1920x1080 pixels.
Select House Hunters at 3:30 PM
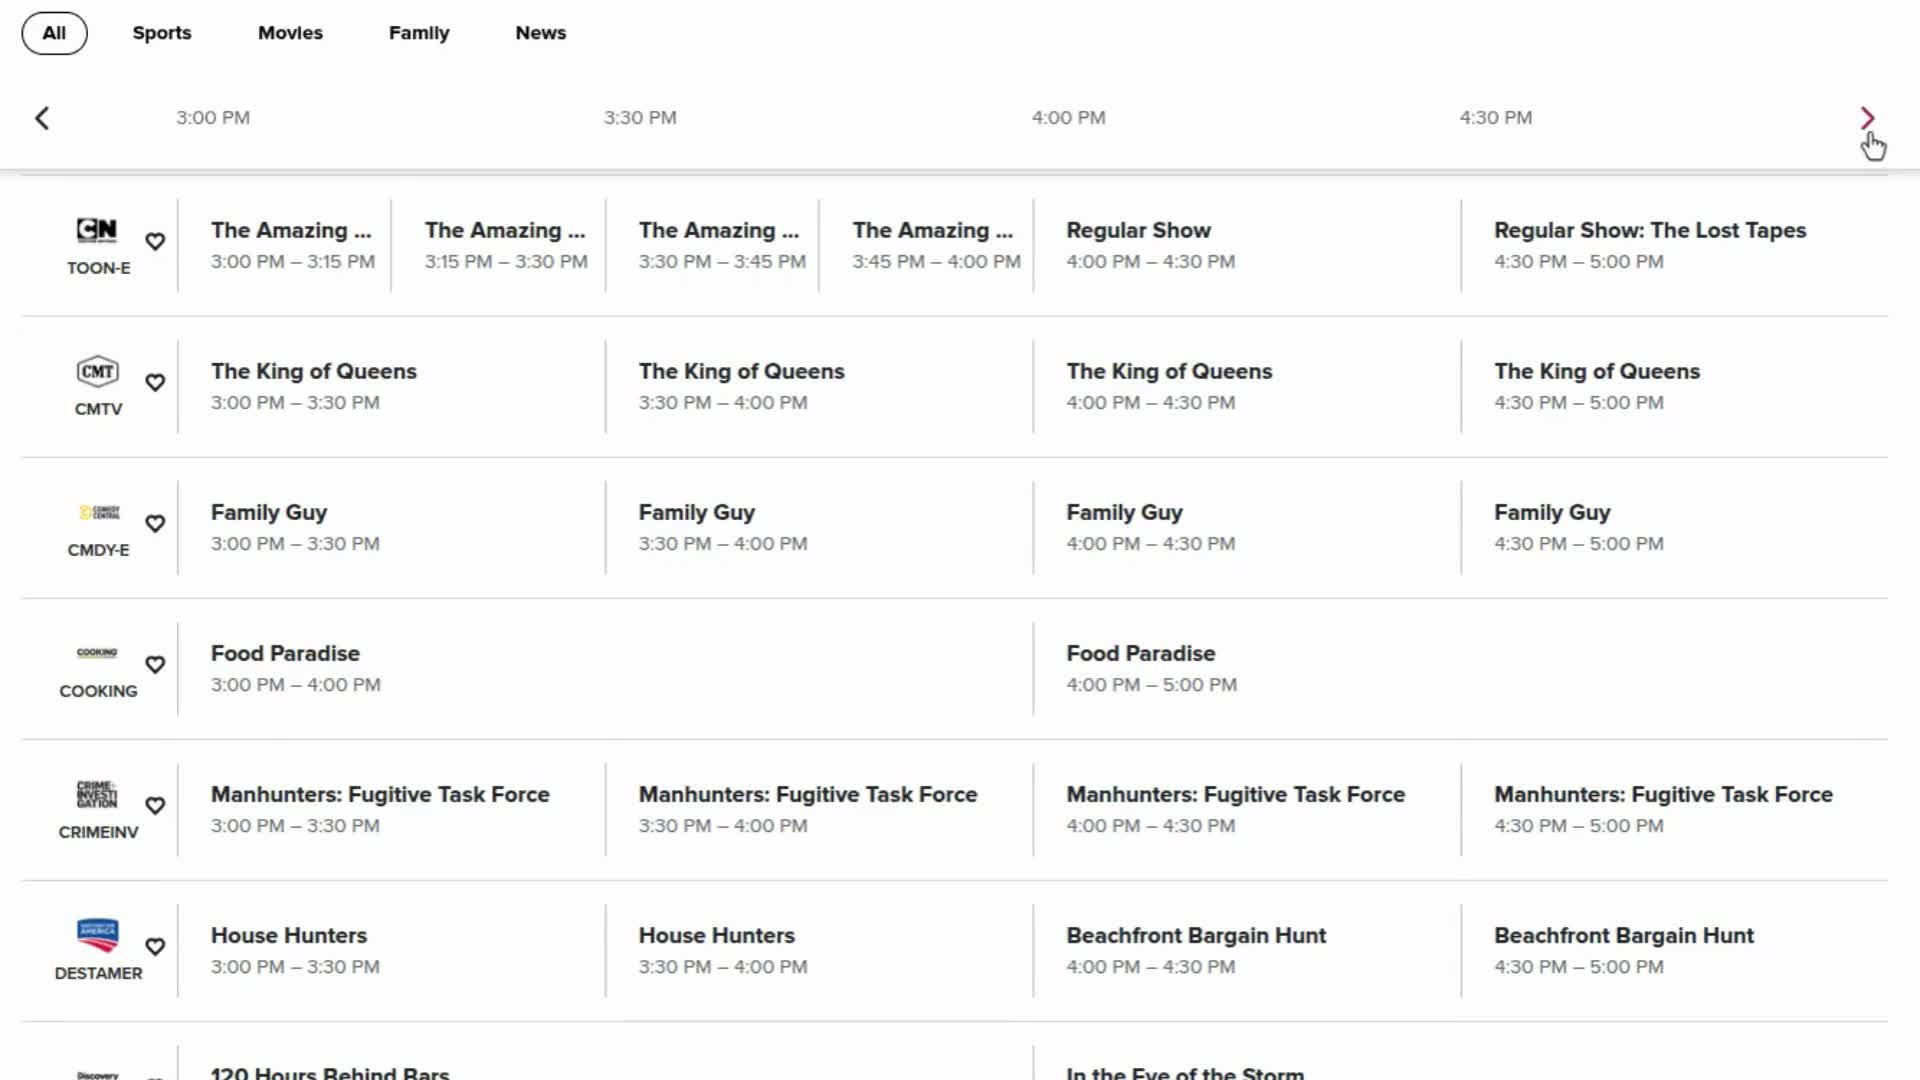[x=819, y=950]
